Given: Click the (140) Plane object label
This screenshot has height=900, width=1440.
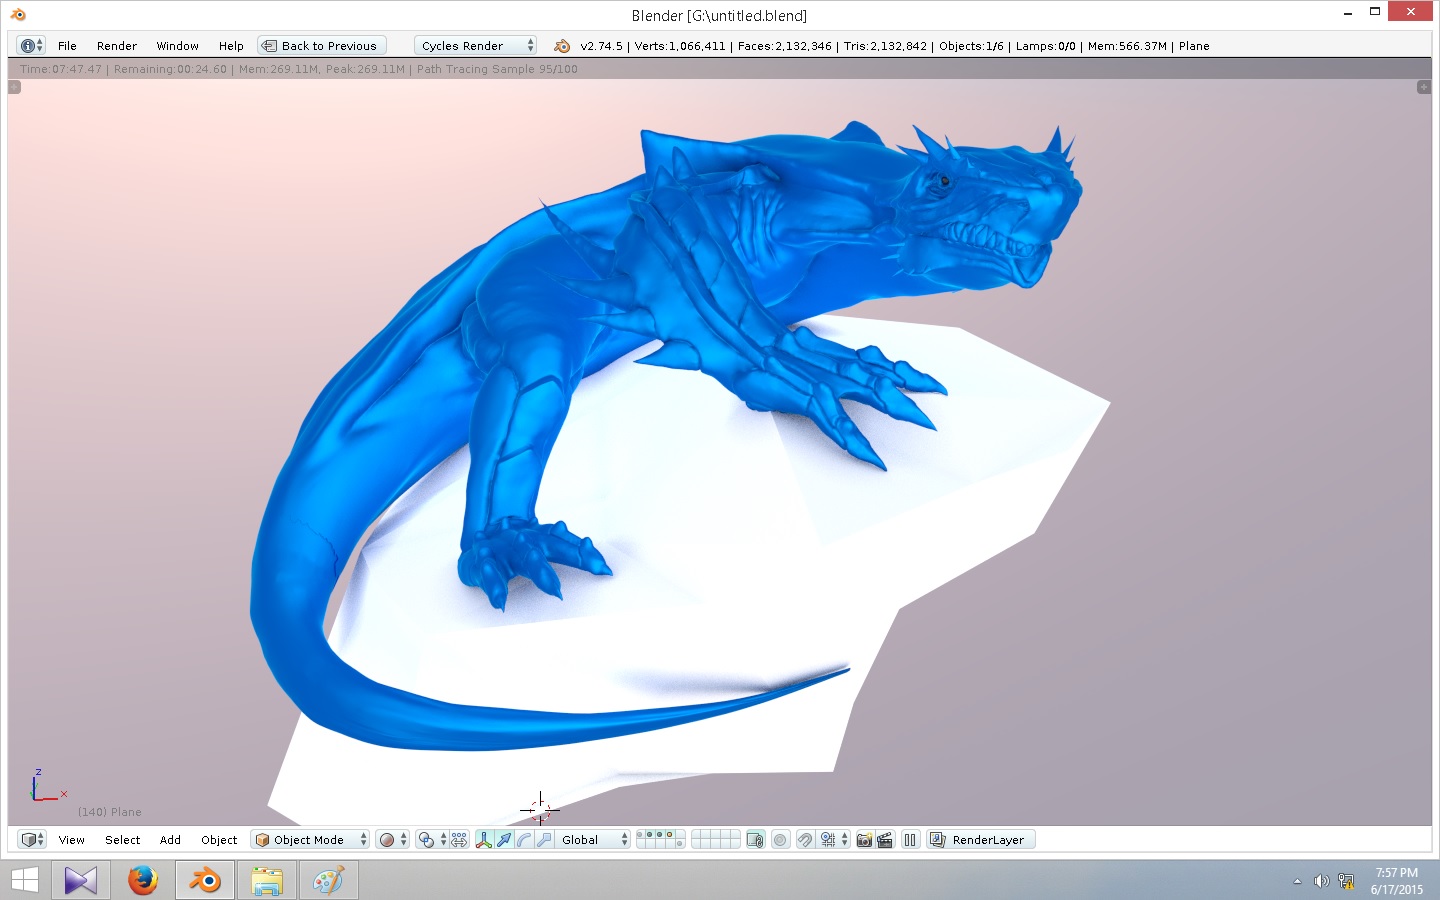Looking at the screenshot, I should 110,812.
